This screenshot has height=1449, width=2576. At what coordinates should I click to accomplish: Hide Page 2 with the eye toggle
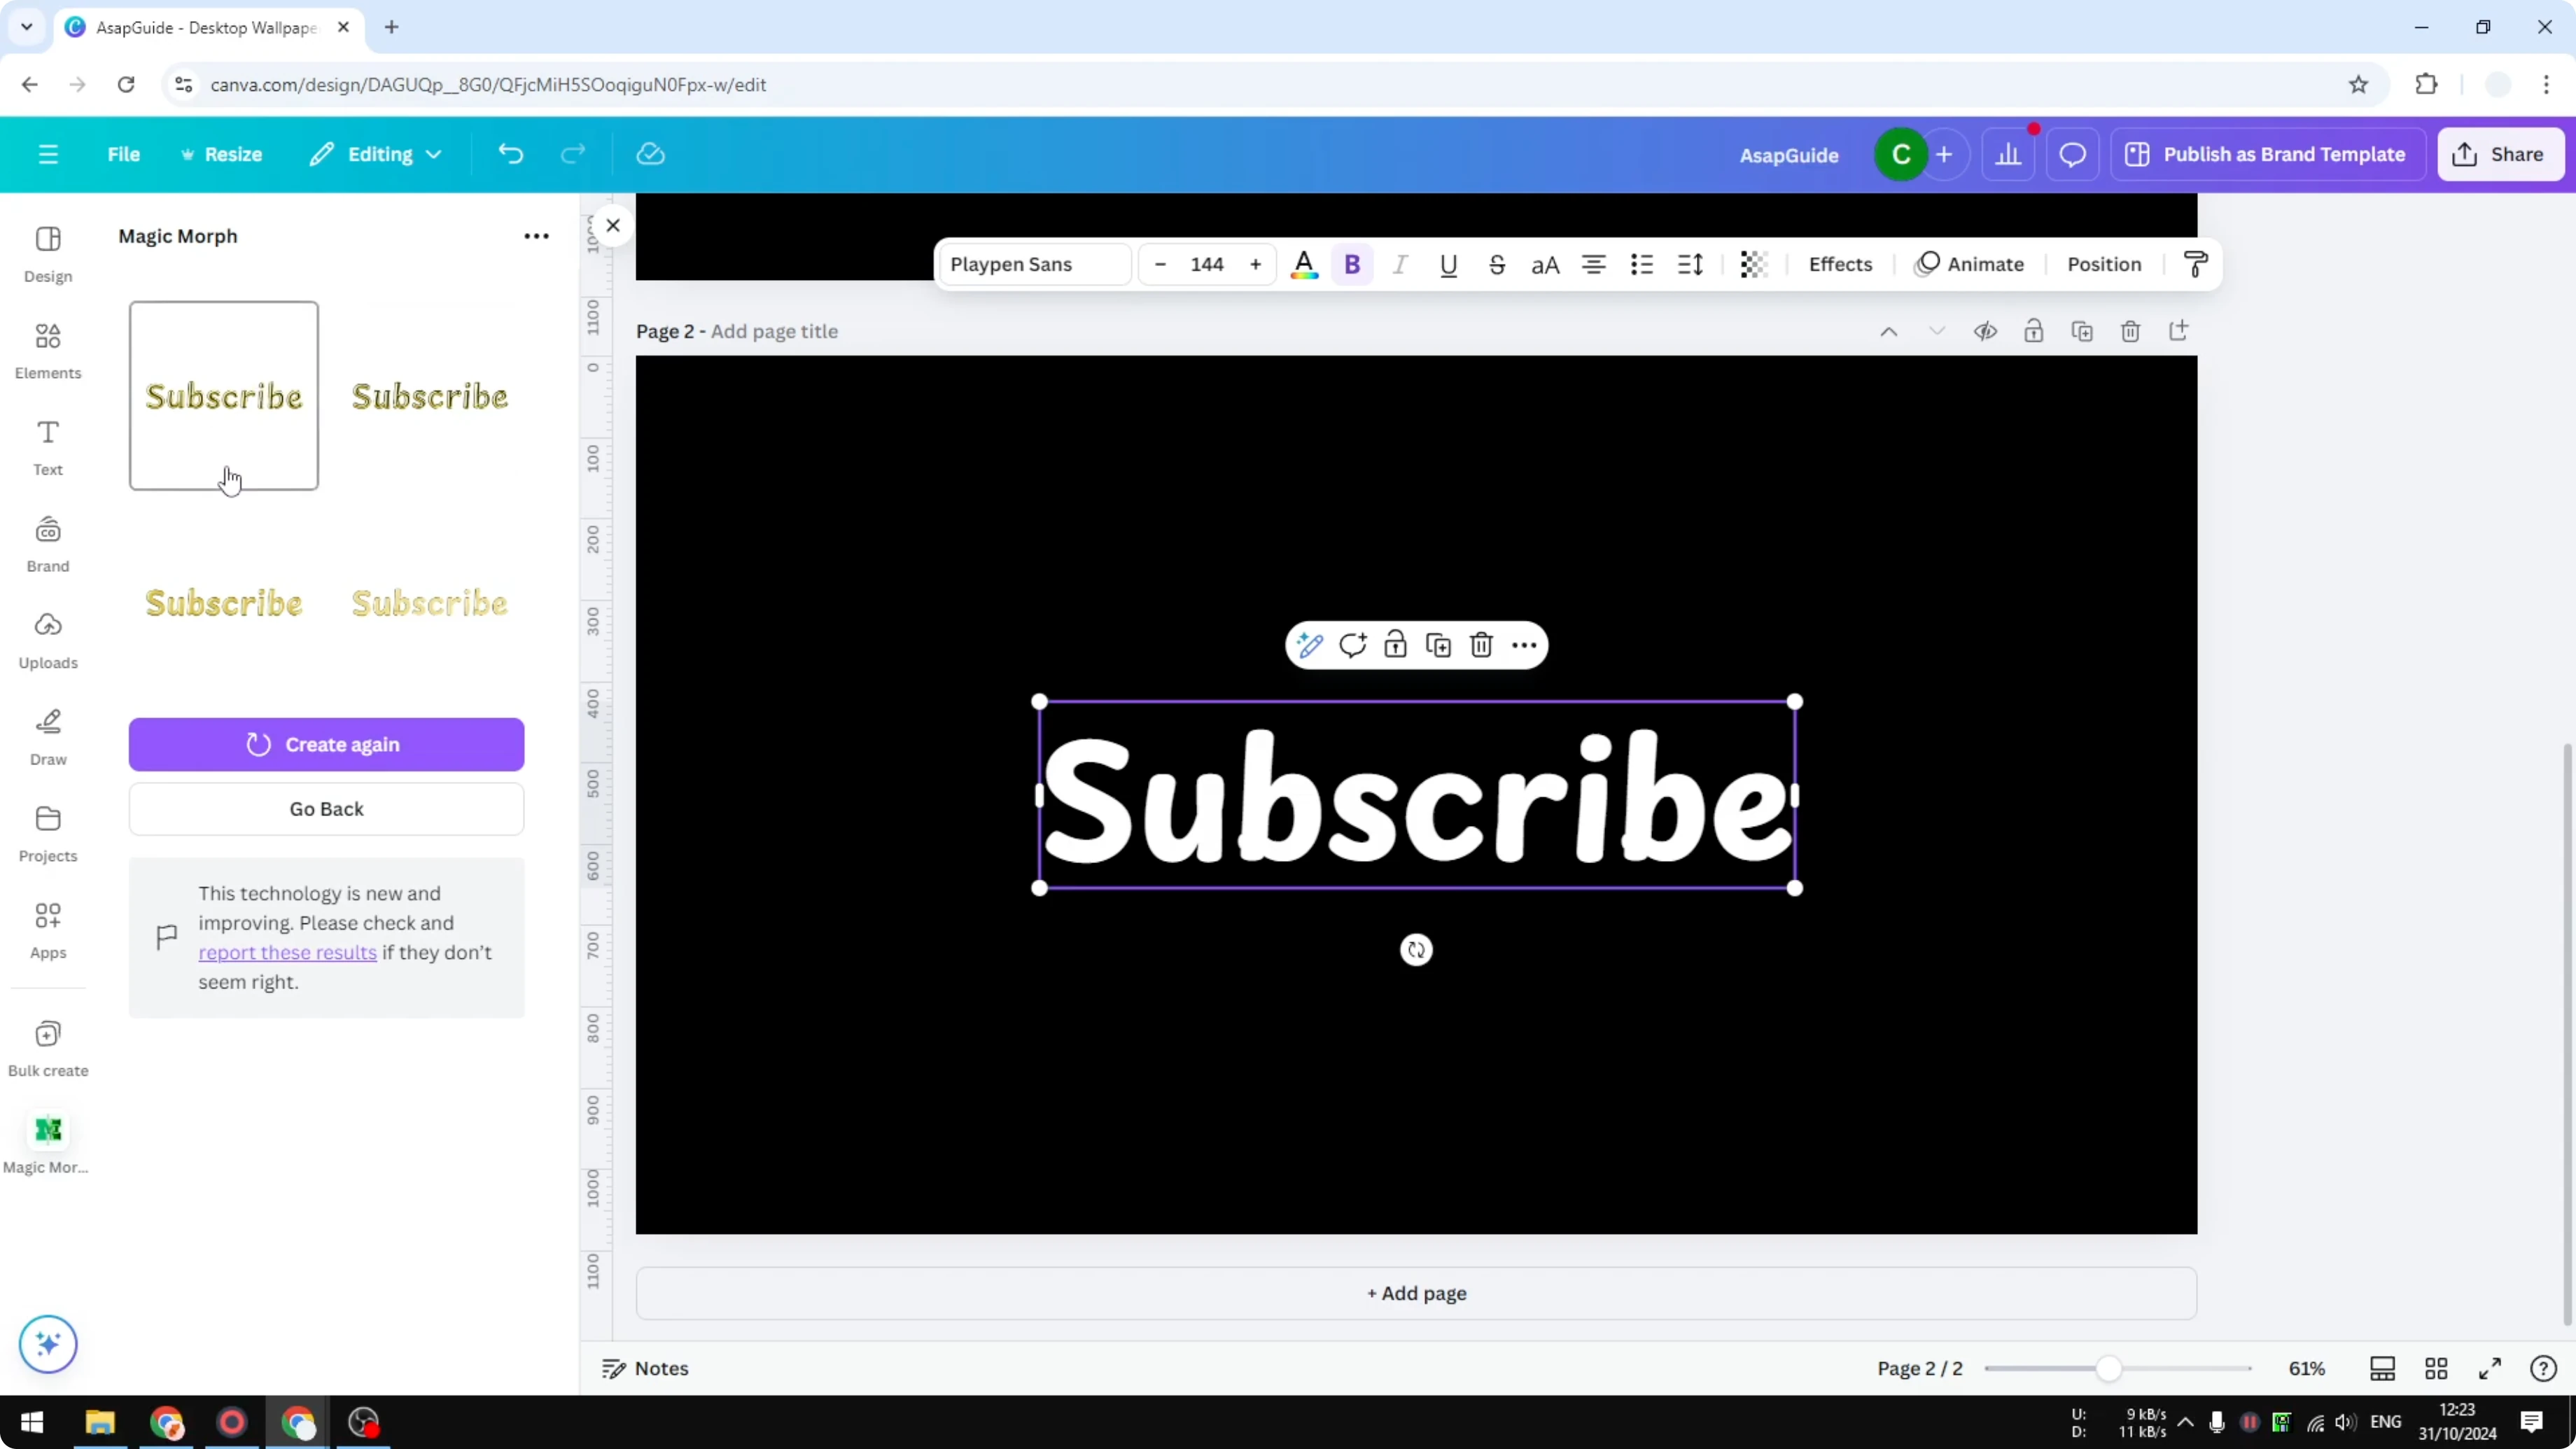(1986, 331)
